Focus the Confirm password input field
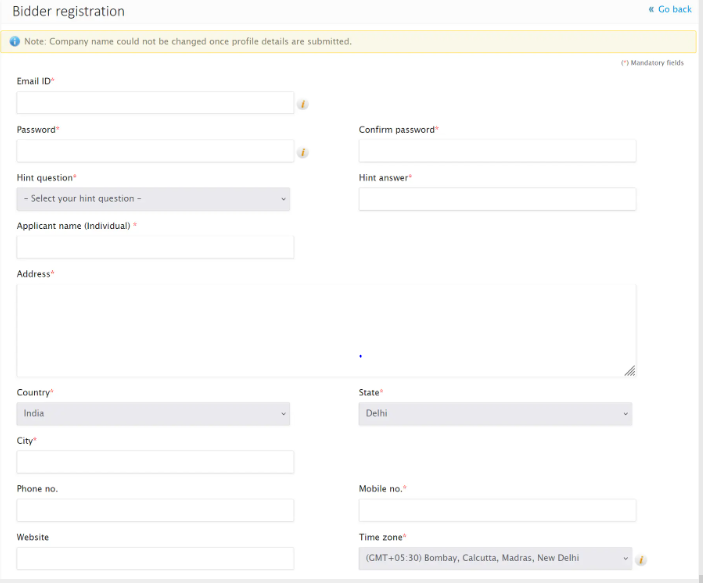The image size is (704, 583). 497,151
